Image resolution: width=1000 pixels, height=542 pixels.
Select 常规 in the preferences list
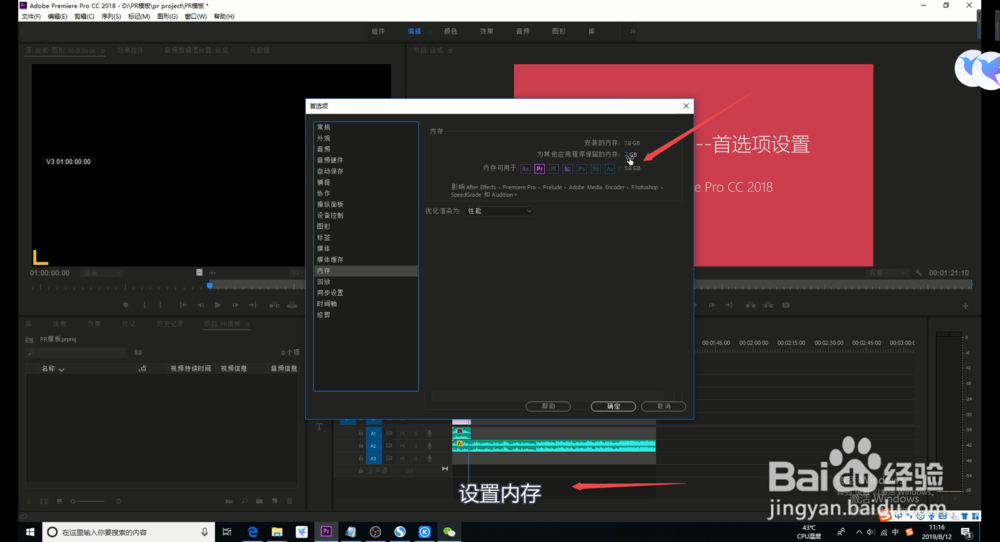pos(324,127)
